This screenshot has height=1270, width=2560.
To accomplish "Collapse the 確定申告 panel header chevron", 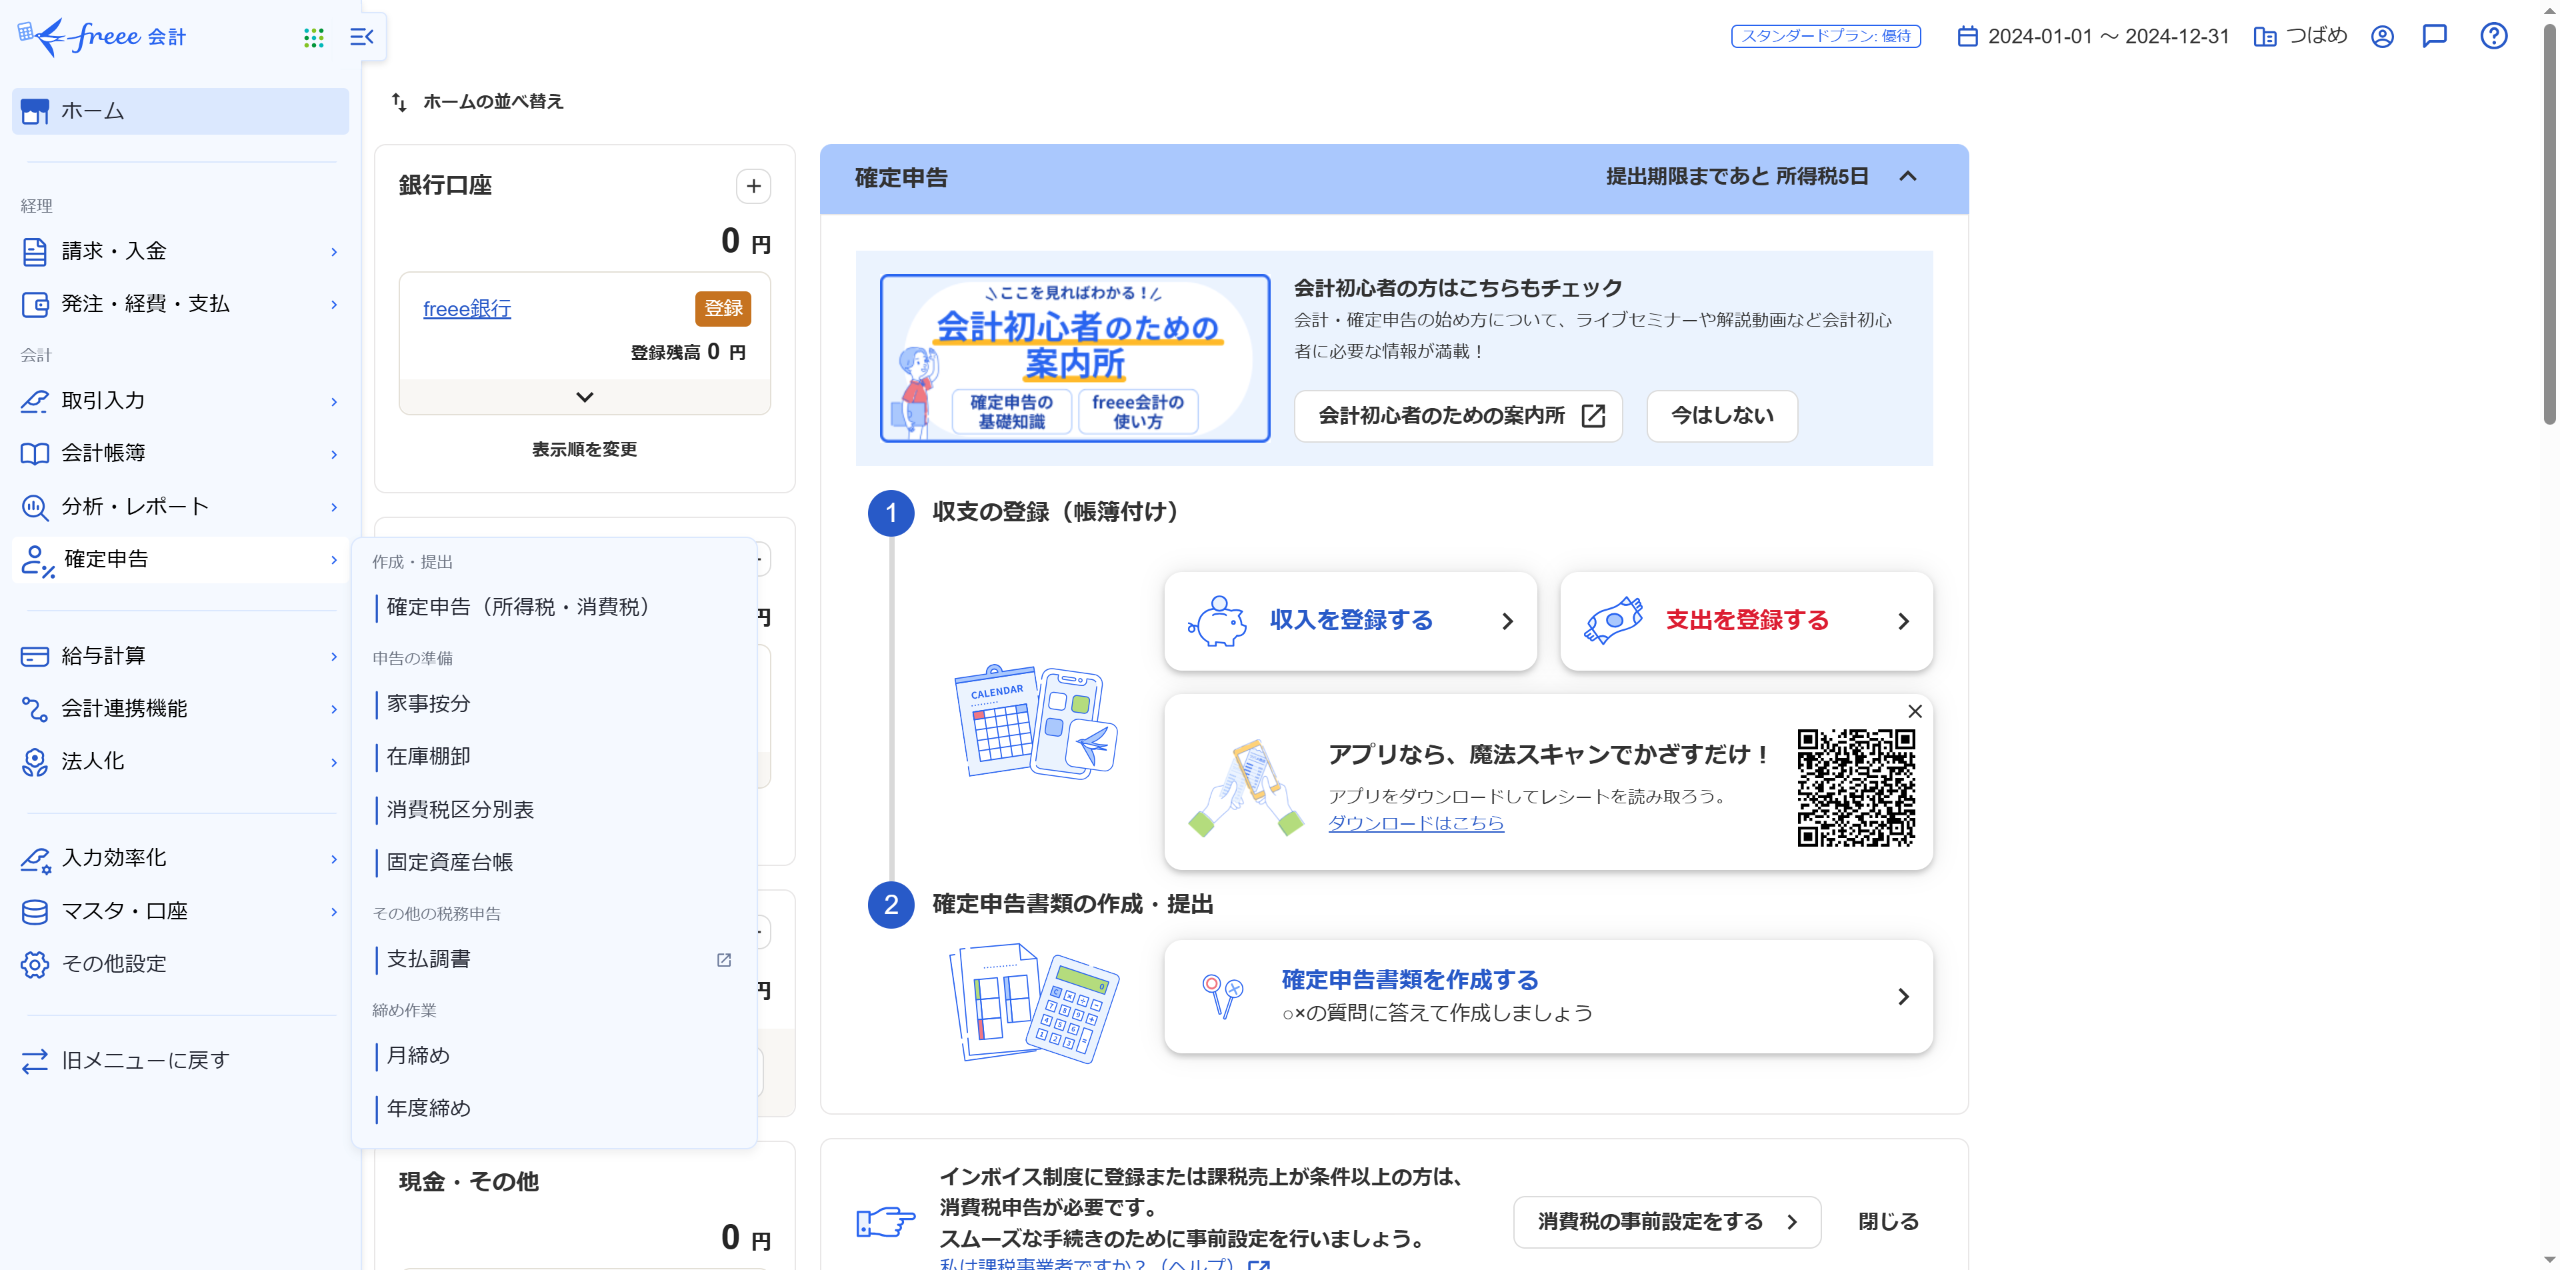I will [x=1907, y=177].
